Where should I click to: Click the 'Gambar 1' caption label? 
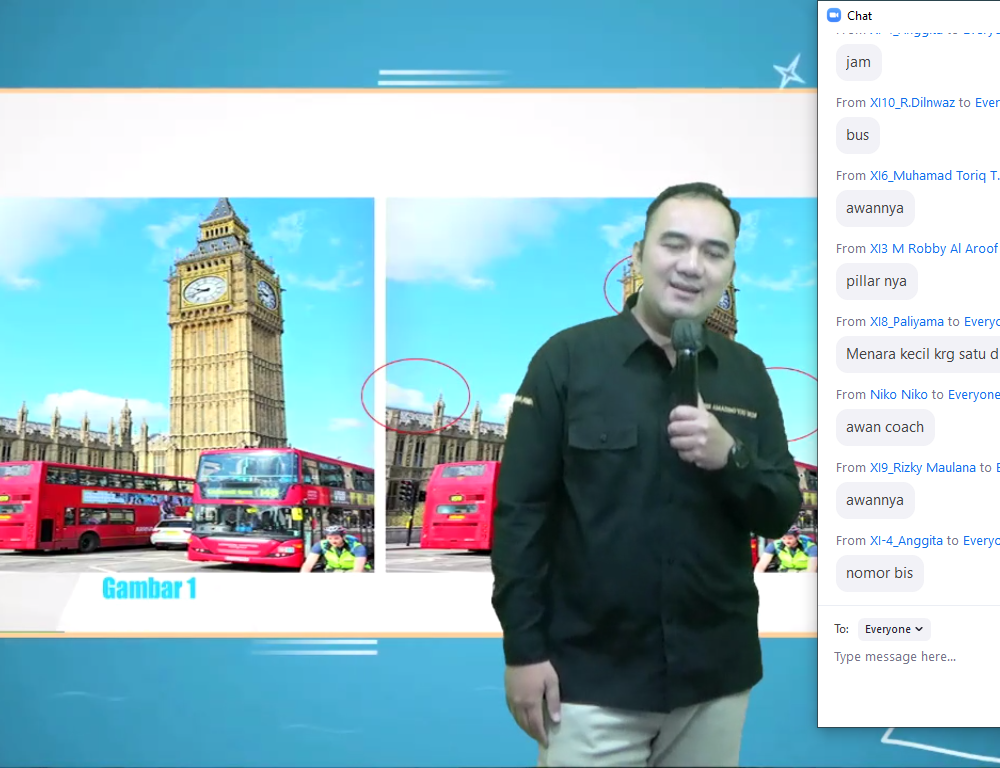pyautogui.click(x=149, y=589)
